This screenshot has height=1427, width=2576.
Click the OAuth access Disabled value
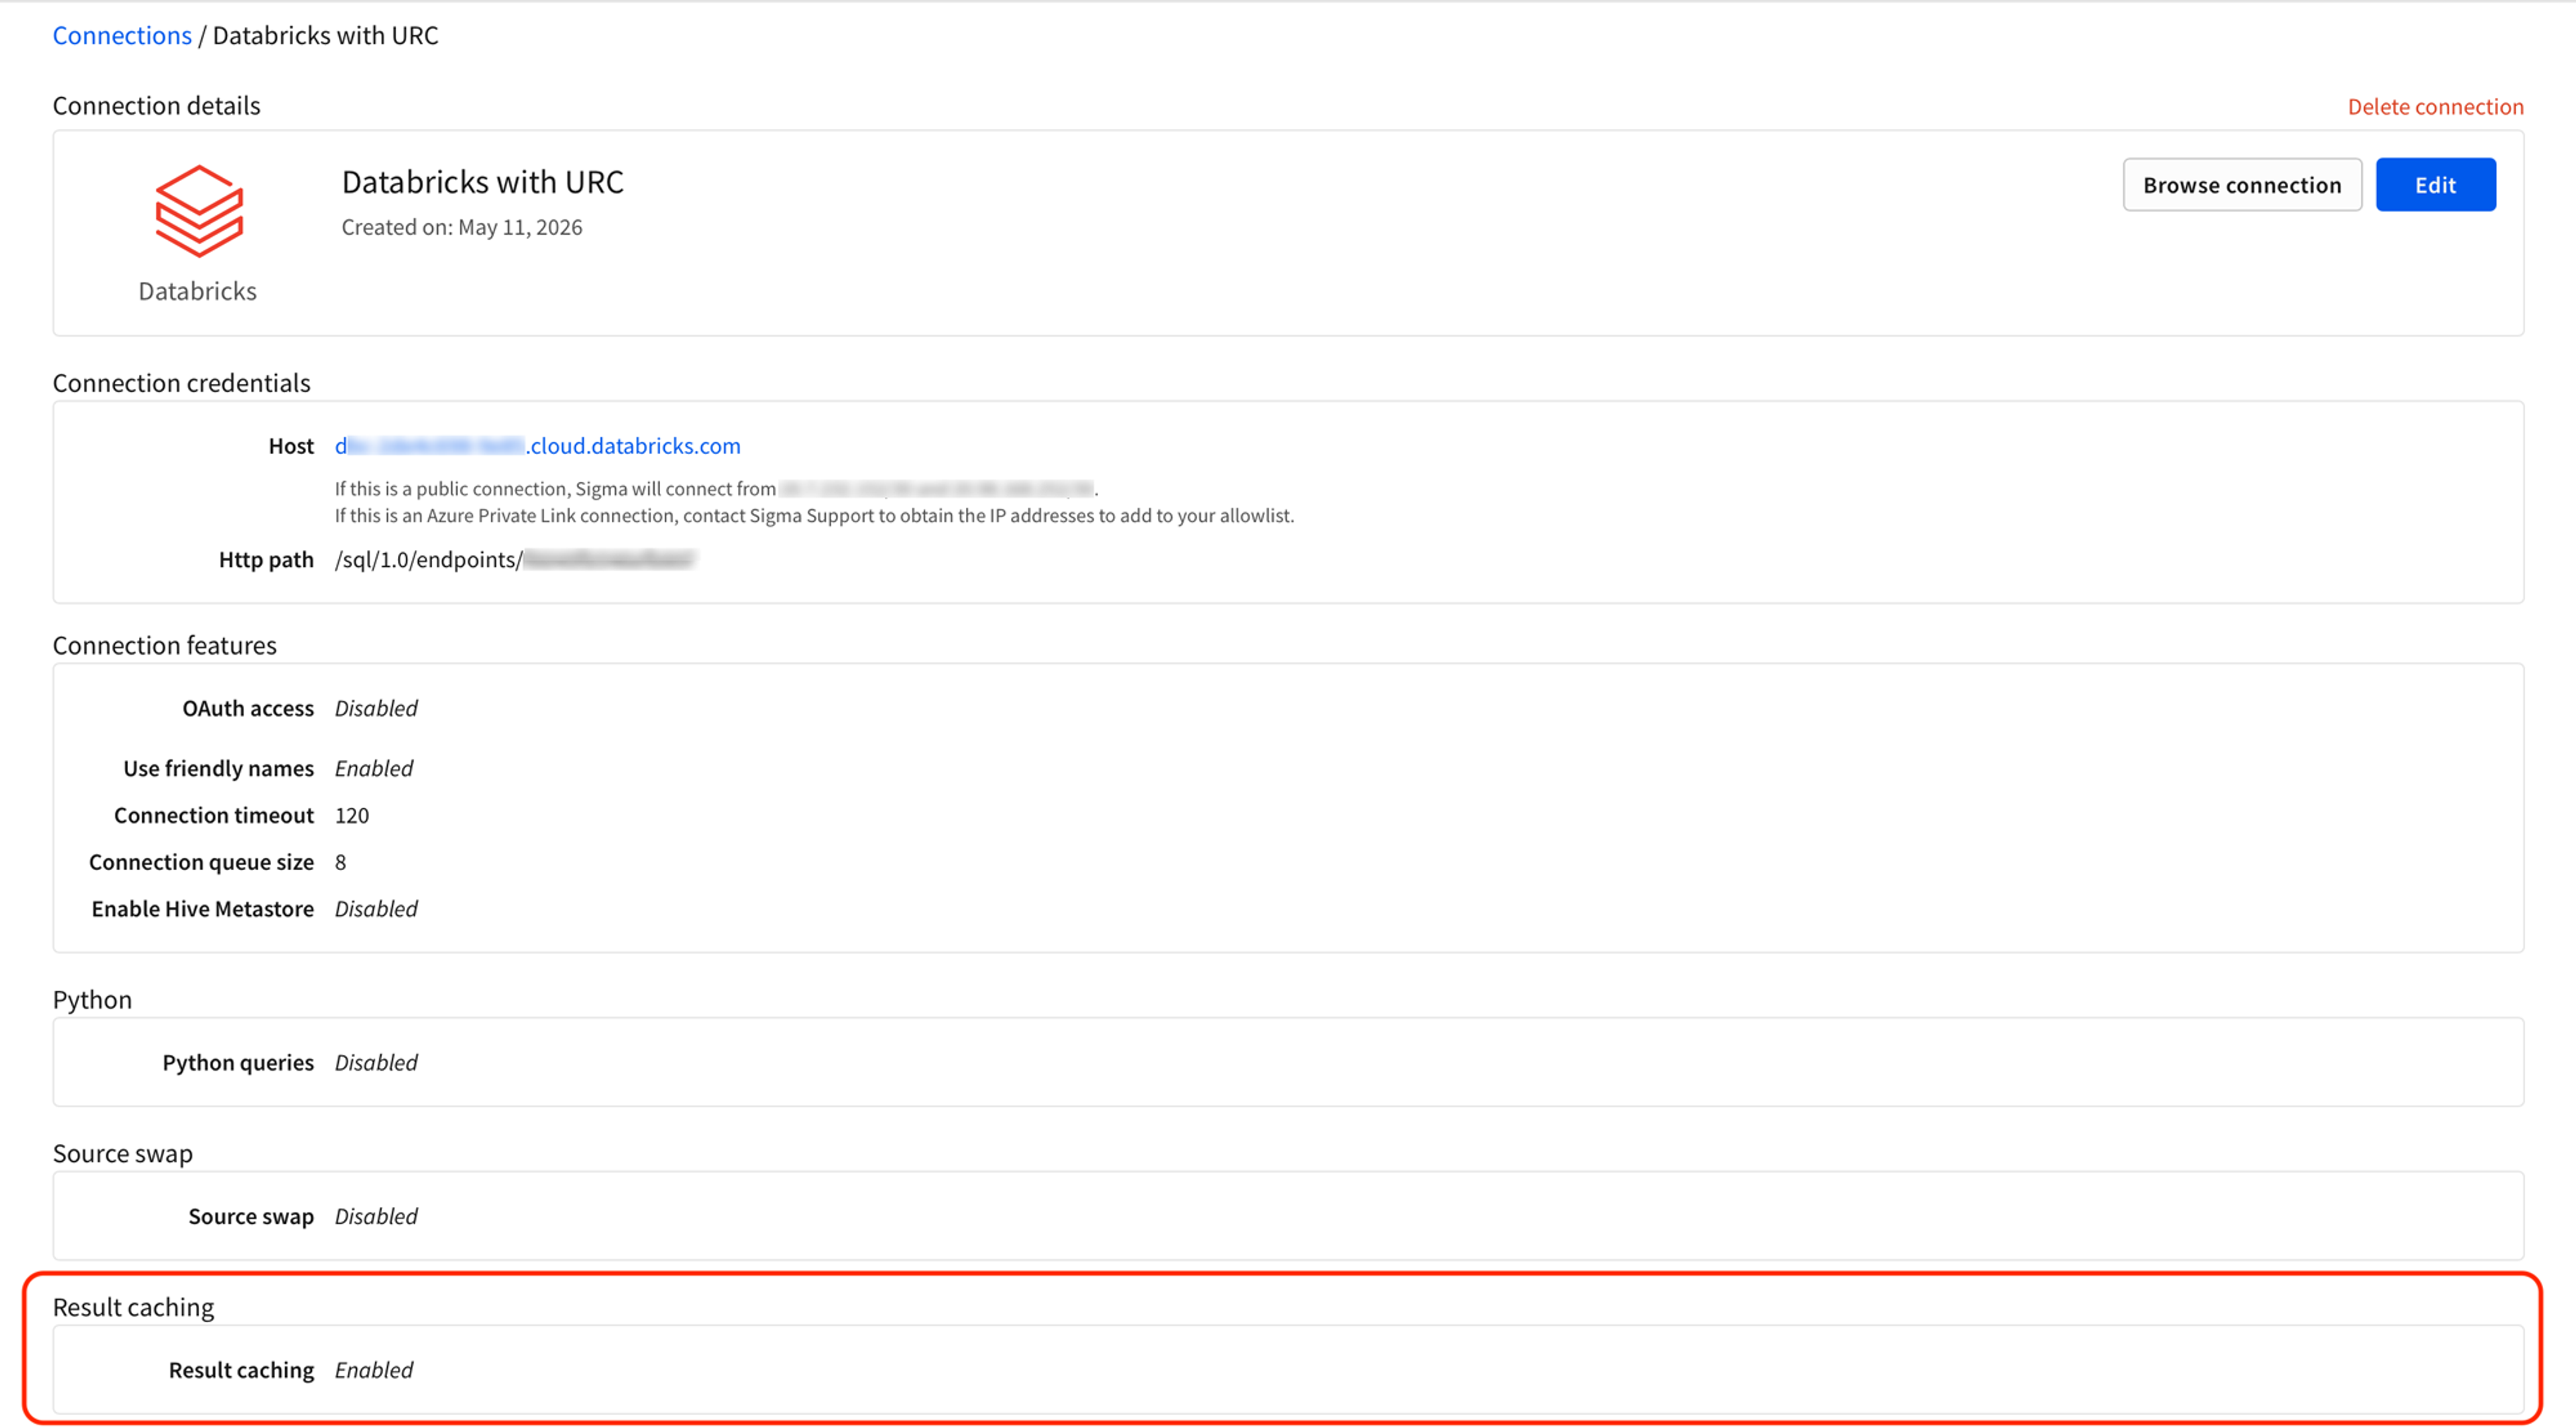(x=376, y=708)
